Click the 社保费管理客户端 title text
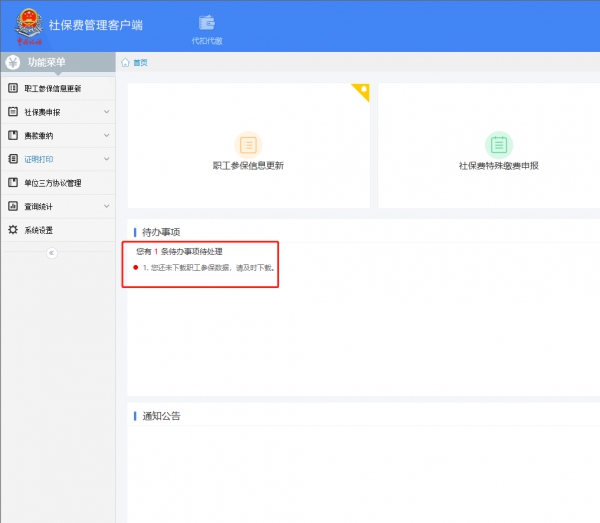Viewport: 600px width, 523px height. click(96, 25)
